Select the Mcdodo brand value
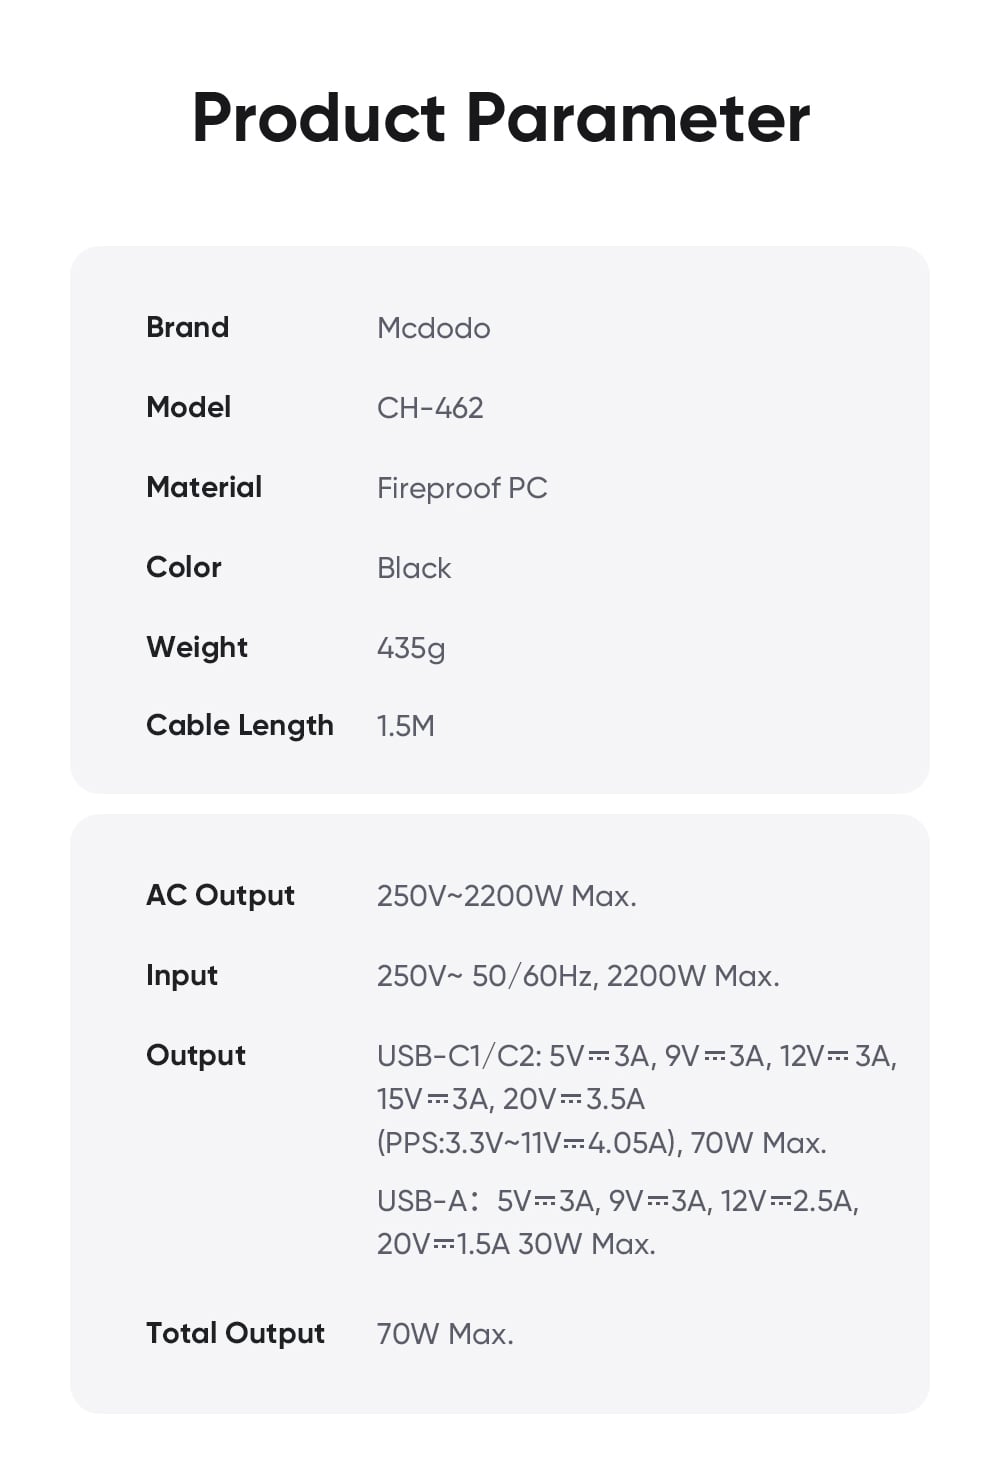The height and width of the screenshot is (1465, 1000). pyautogui.click(x=433, y=328)
